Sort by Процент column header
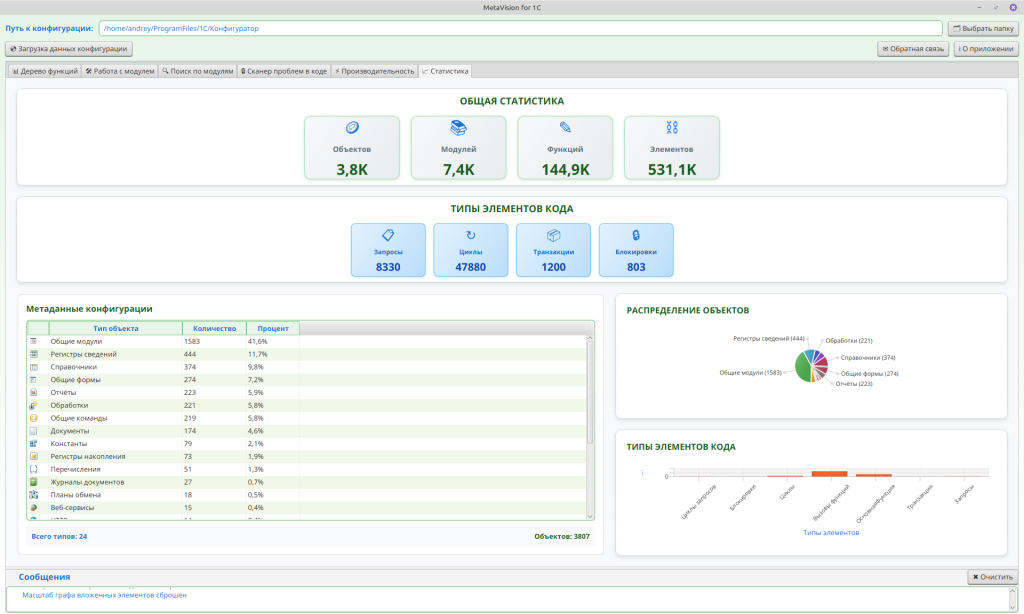Image resolution: width=1024 pixels, height=614 pixels. point(273,329)
